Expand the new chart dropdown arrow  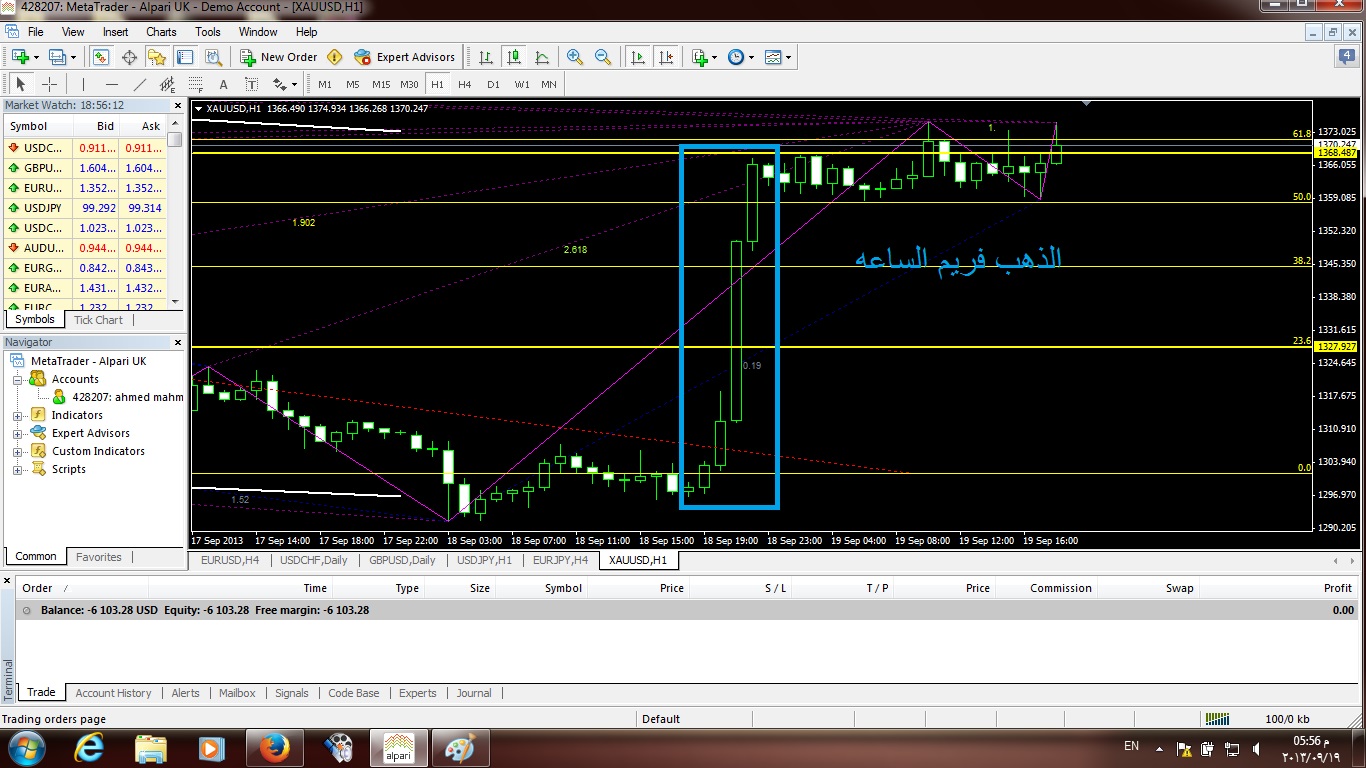(x=36, y=57)
